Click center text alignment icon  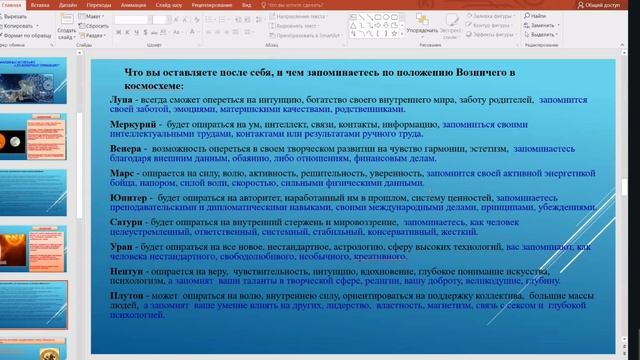(x=218, y=32)
